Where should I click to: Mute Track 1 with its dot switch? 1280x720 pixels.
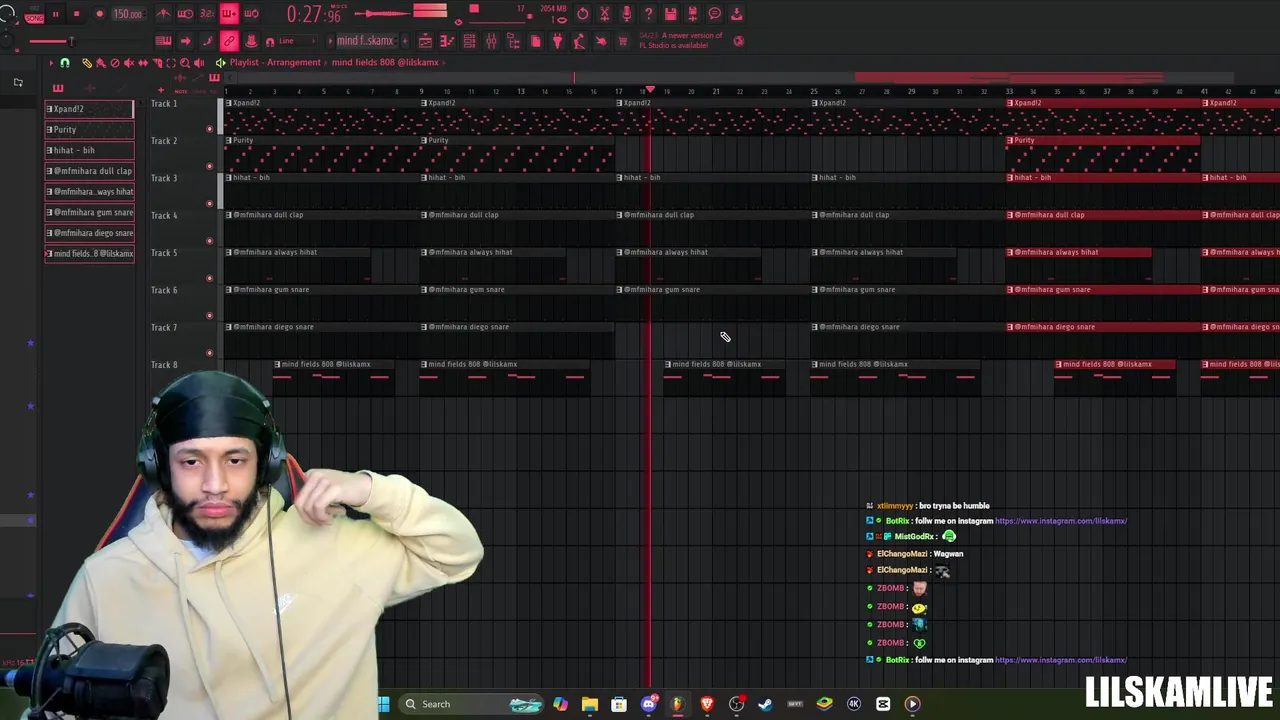(x=209, y=129)
